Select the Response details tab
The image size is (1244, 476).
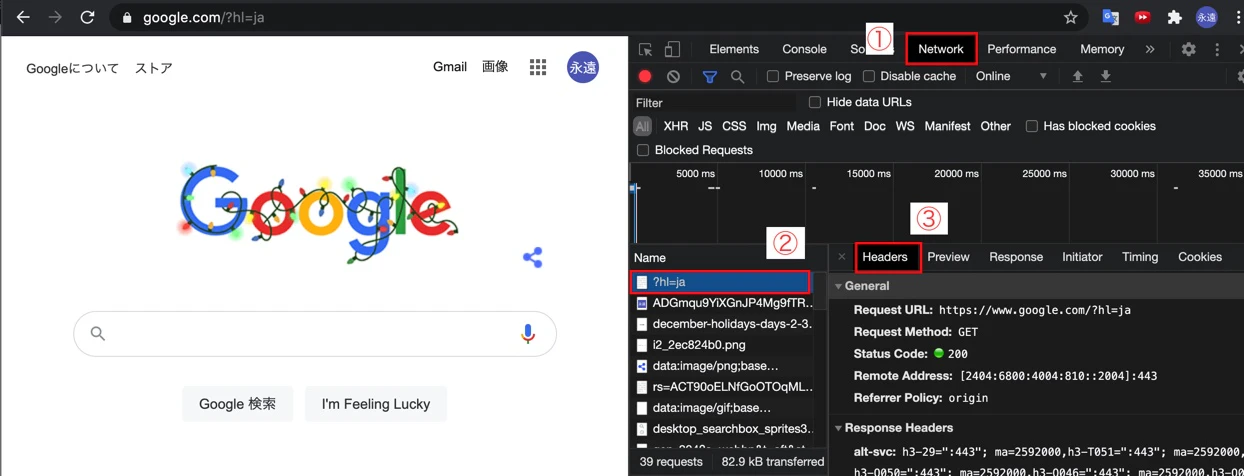[1016, 257]
